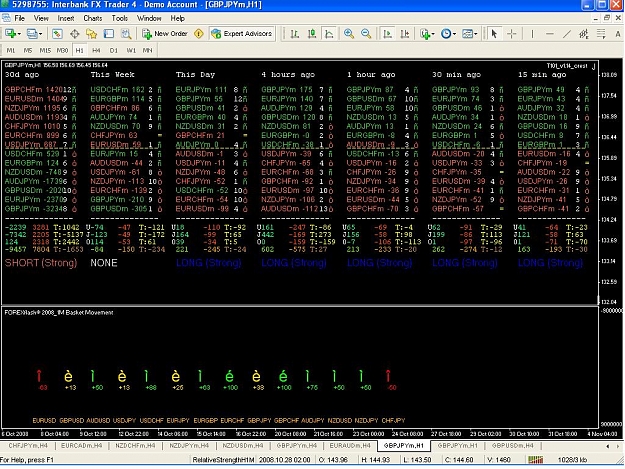The height and width of the screenshot is (469, 625).
Task: Draw a horizontal line tool
Action: 549,34
